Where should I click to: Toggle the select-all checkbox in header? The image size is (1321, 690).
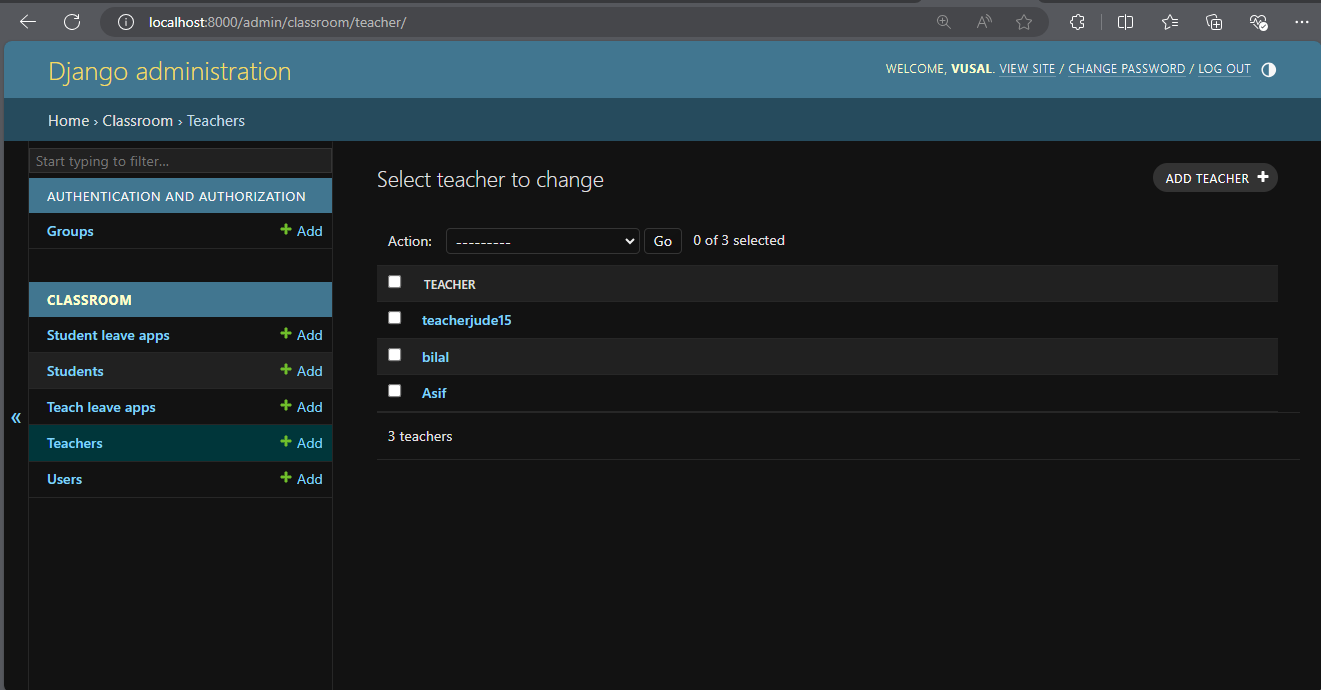tap(394, 282)
